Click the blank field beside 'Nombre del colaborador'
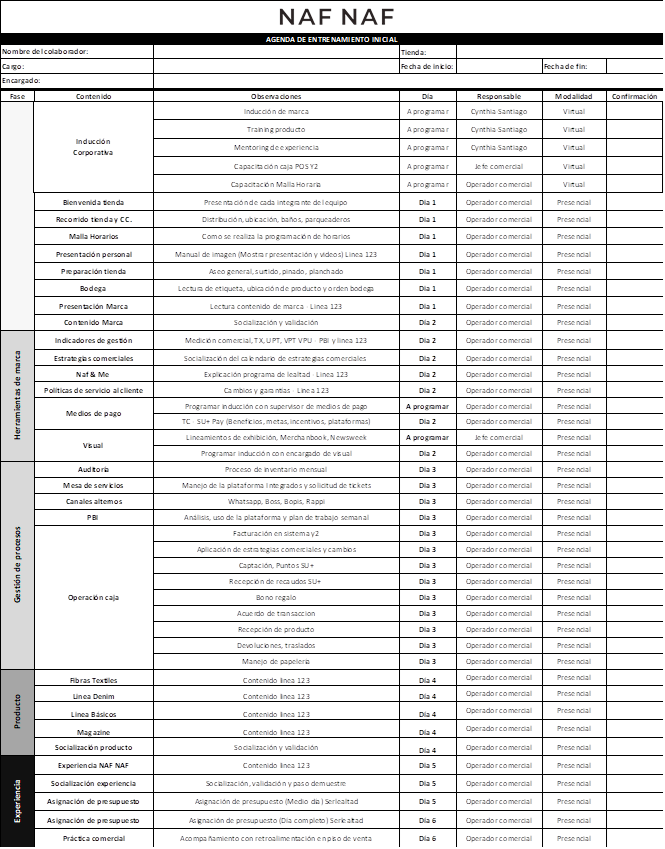Screen dimensions: 665x849 pos(276,51)
